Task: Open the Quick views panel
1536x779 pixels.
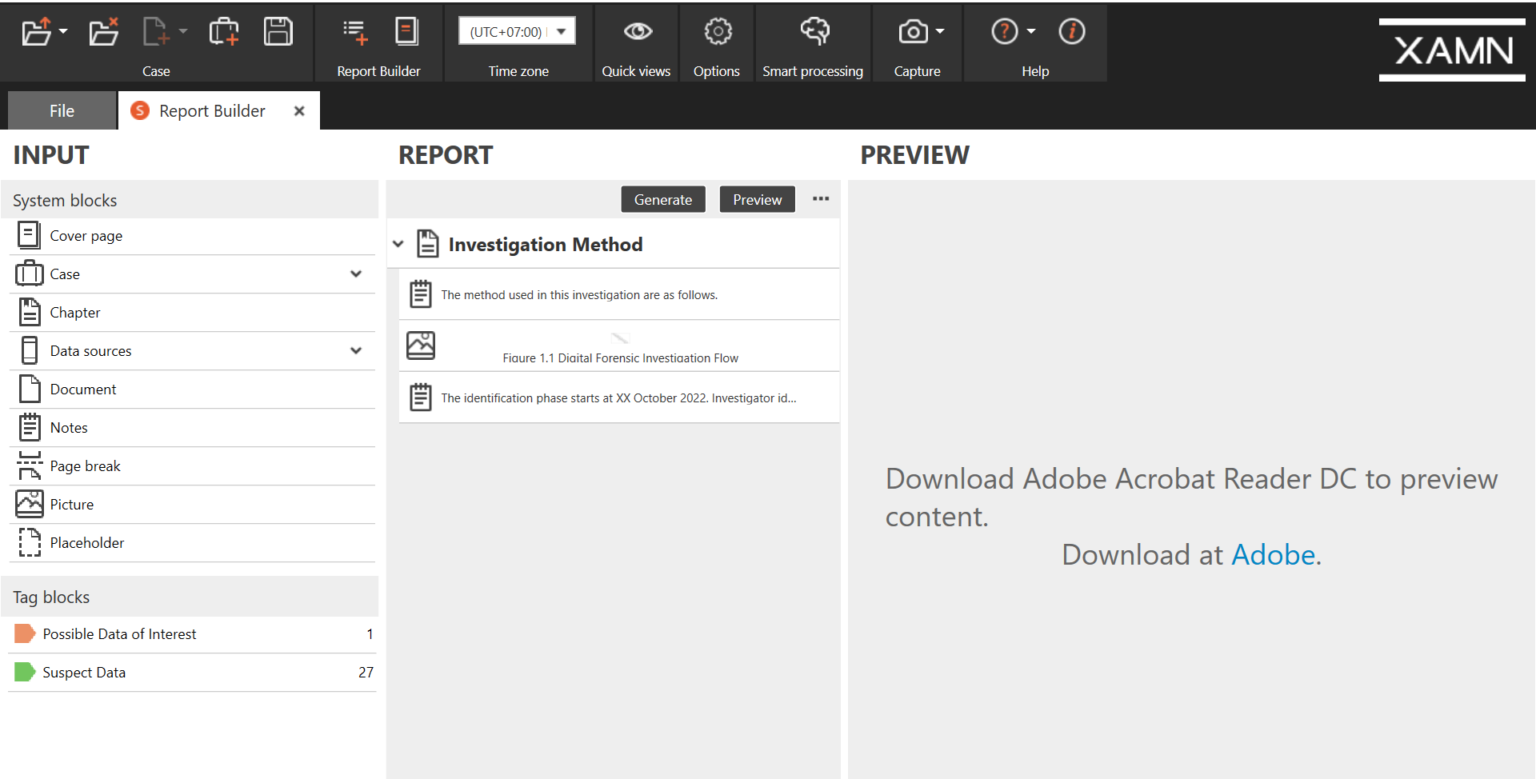Action: (x=636, y=42)
